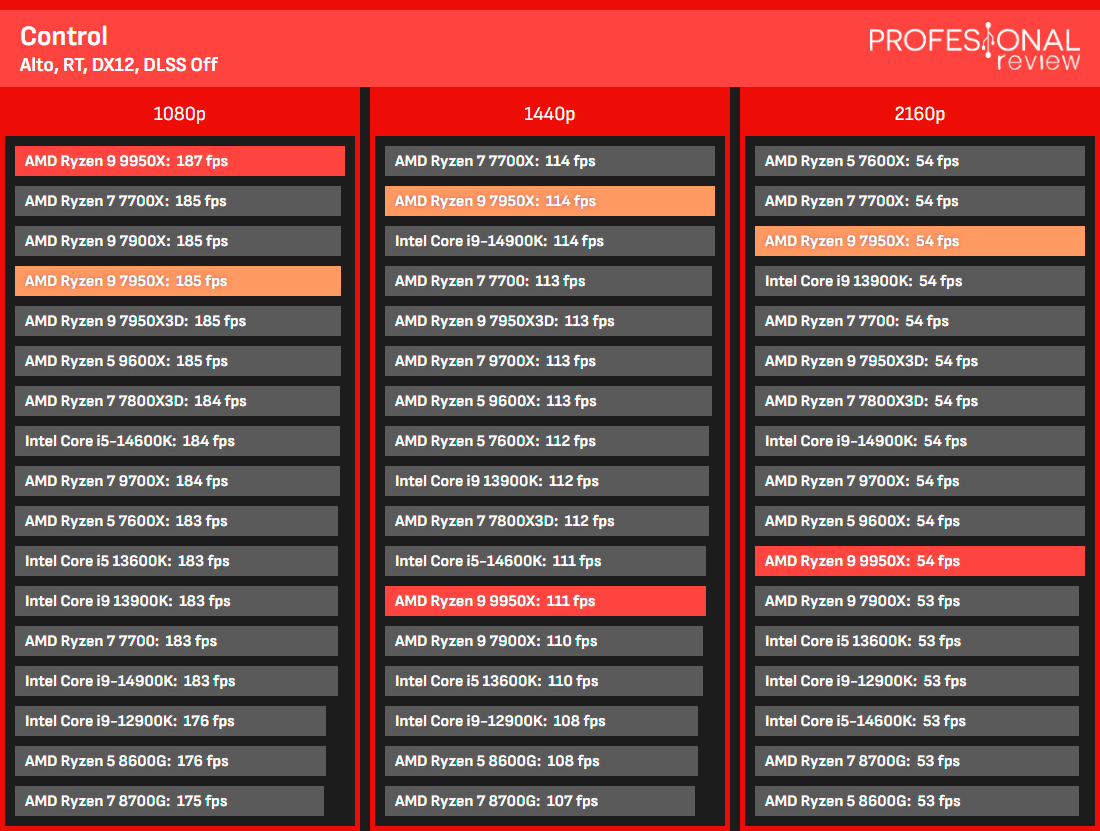Click 'Intel Core i5 13600K: 53 fps' bar
The height and width of the screenshot is (831, 1100).
(917, 640)
